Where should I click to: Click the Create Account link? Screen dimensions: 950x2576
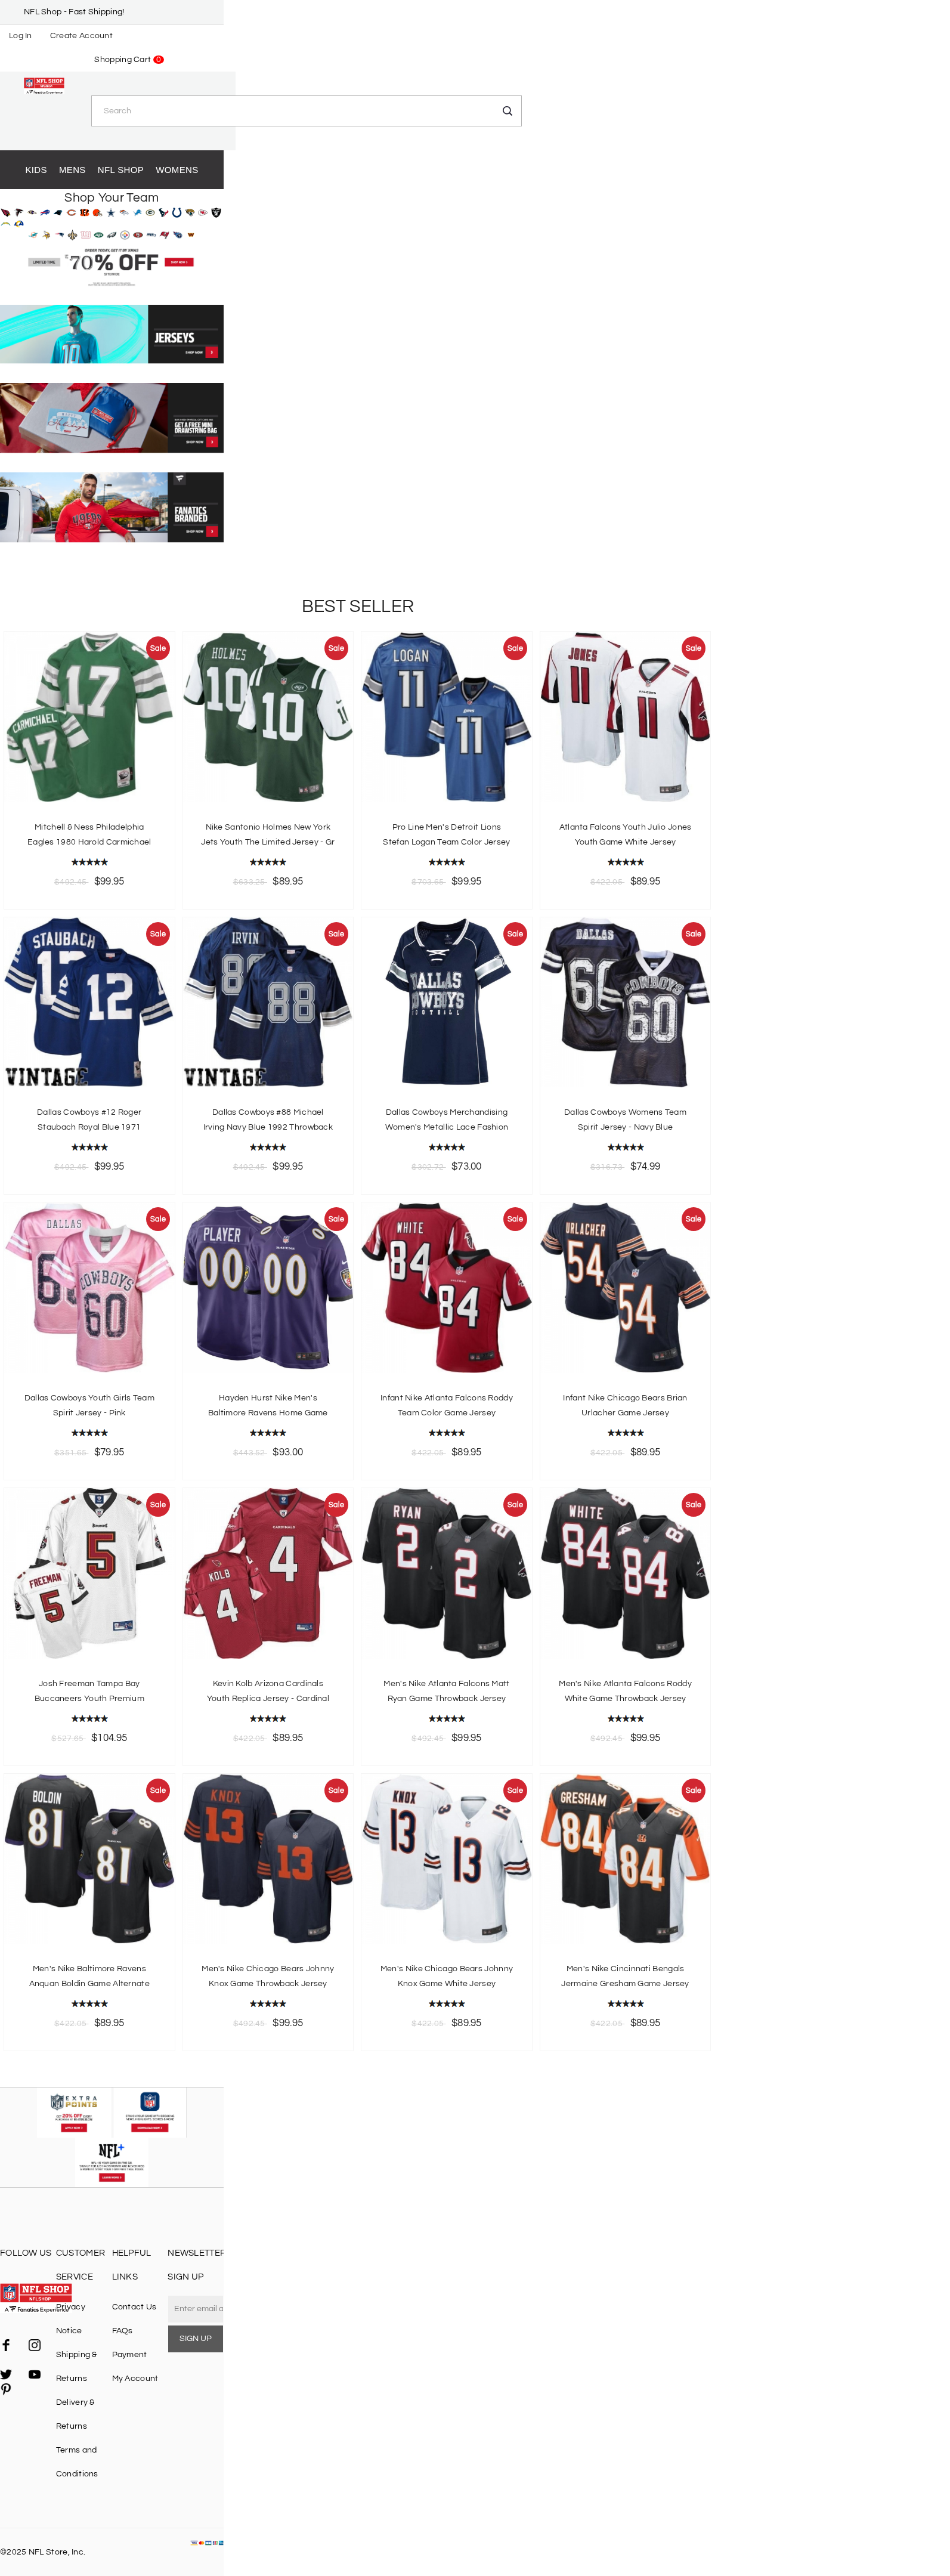click(81, 36)
